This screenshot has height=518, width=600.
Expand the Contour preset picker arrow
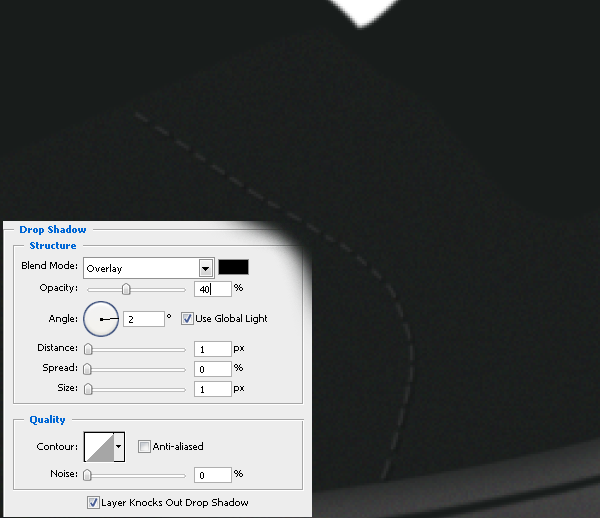(119, 447)
